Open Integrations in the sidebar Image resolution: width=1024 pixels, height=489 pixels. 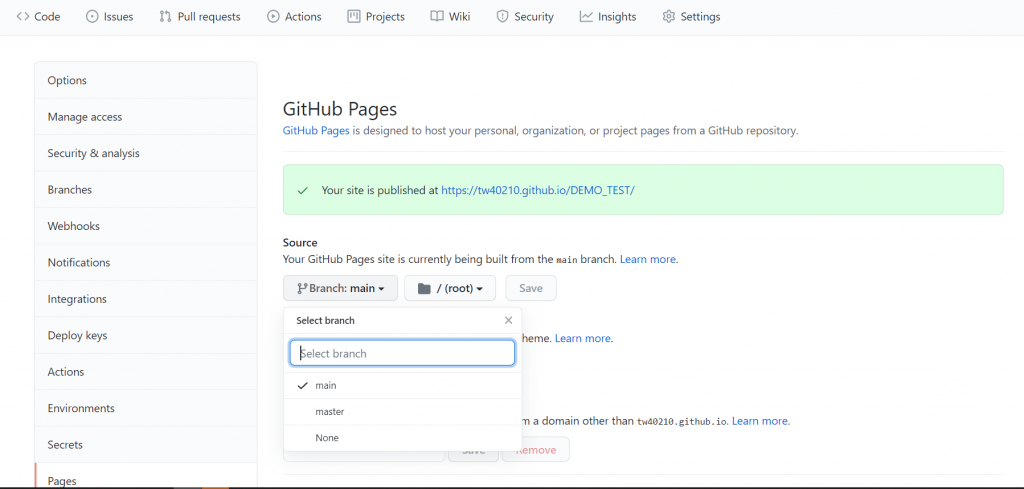tap(146, 299)
